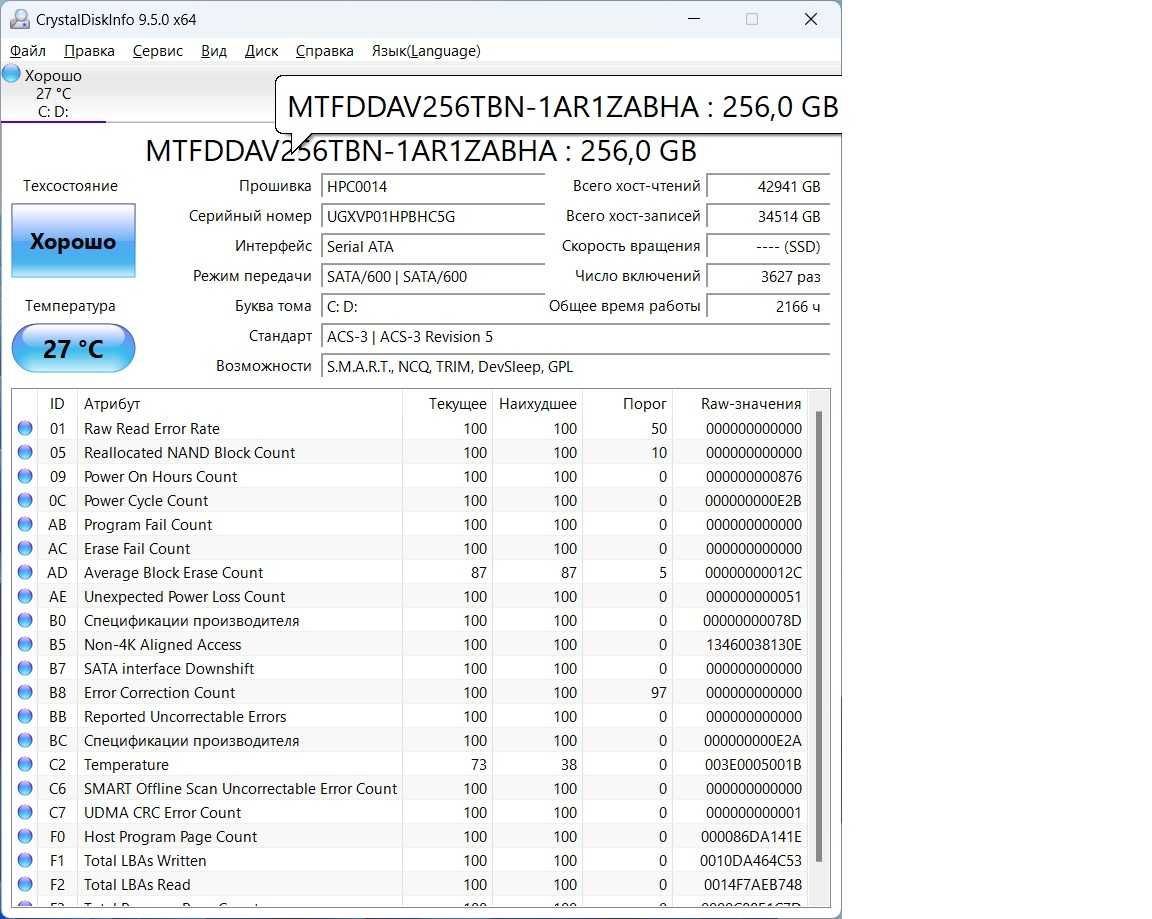Click the power-on count value 3627 раз
Screen dimensions: 1152x919
768,277
